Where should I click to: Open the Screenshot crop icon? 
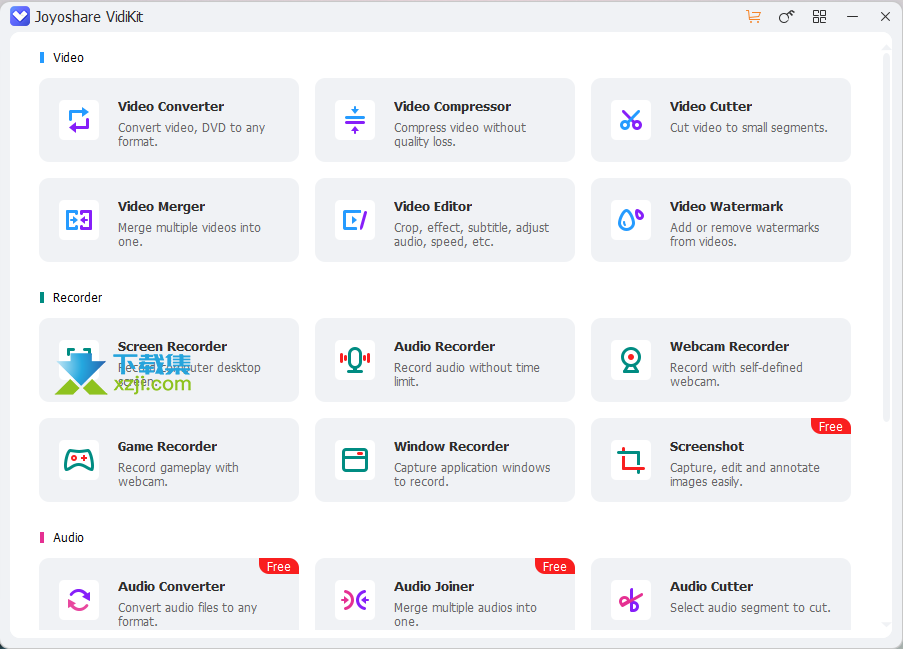pyautogui.click(x=631, y=460)
